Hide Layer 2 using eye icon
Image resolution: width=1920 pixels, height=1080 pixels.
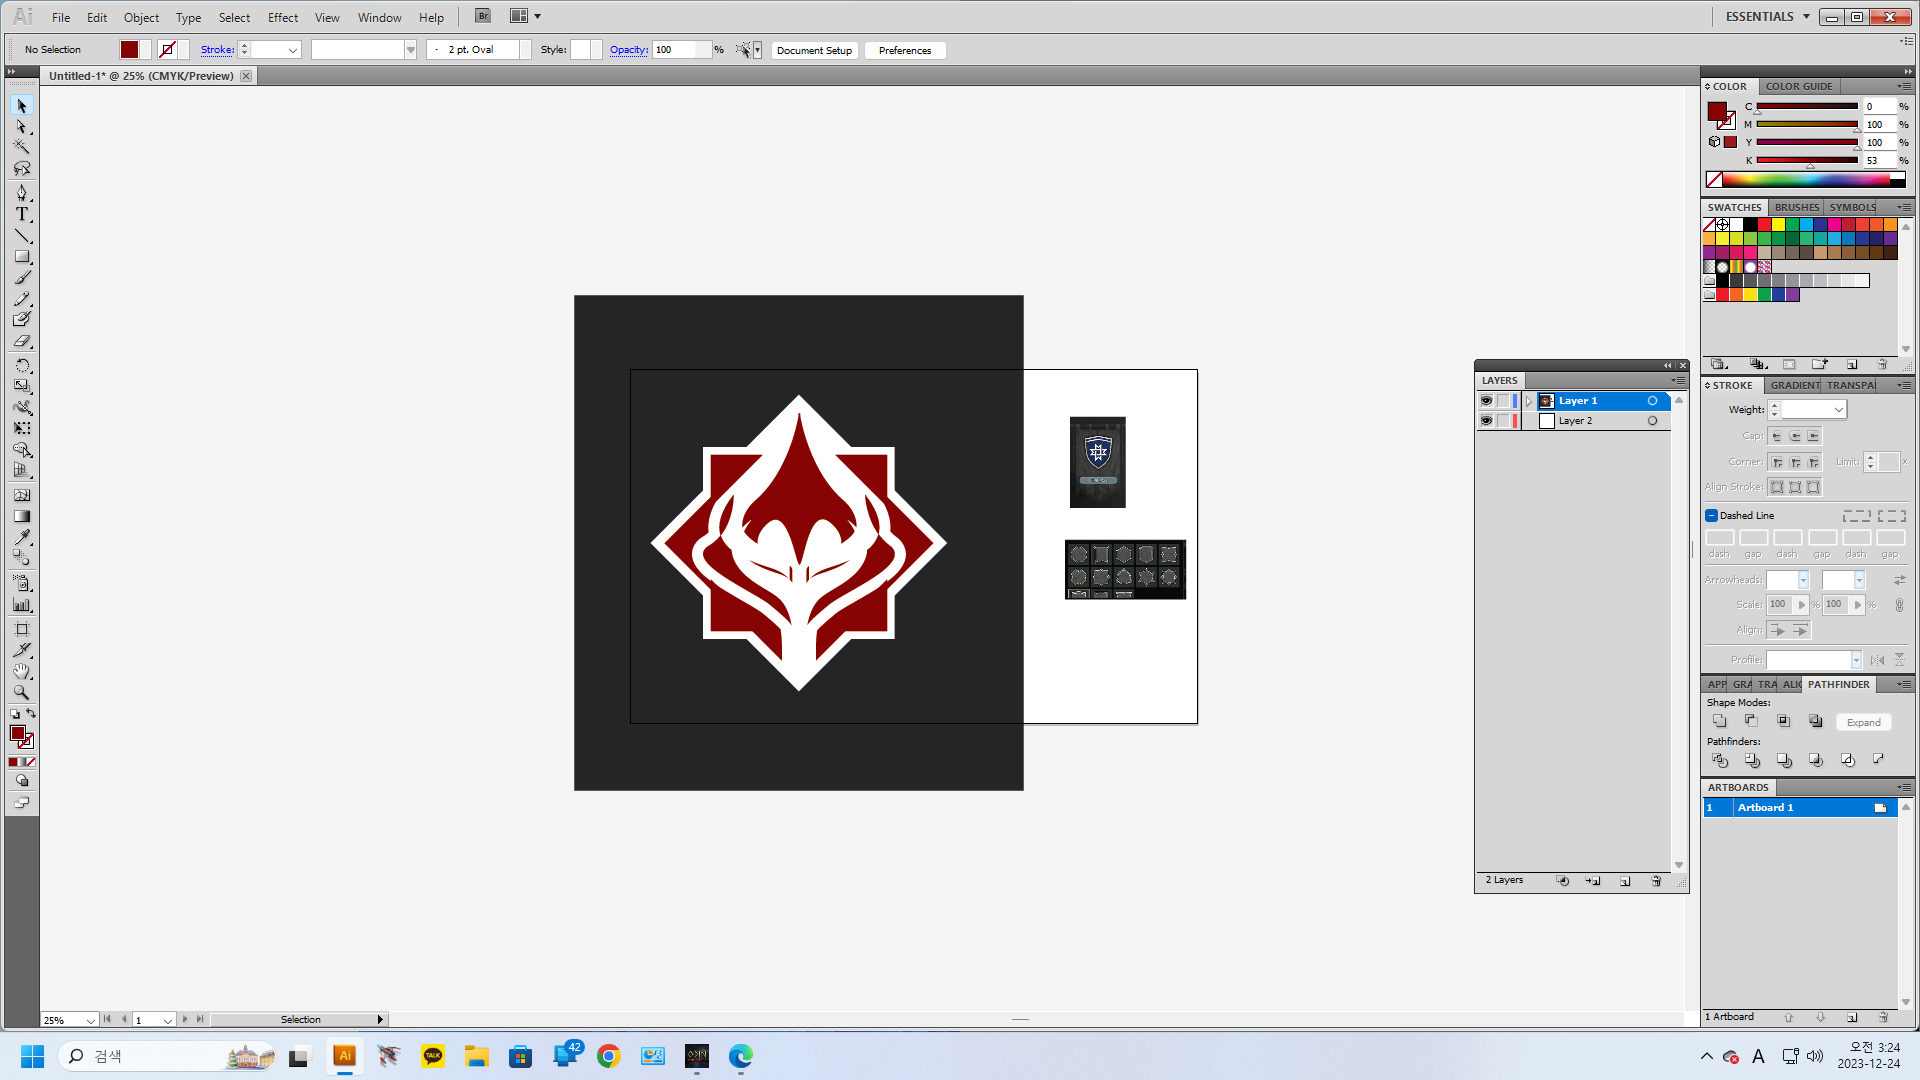1486,421
